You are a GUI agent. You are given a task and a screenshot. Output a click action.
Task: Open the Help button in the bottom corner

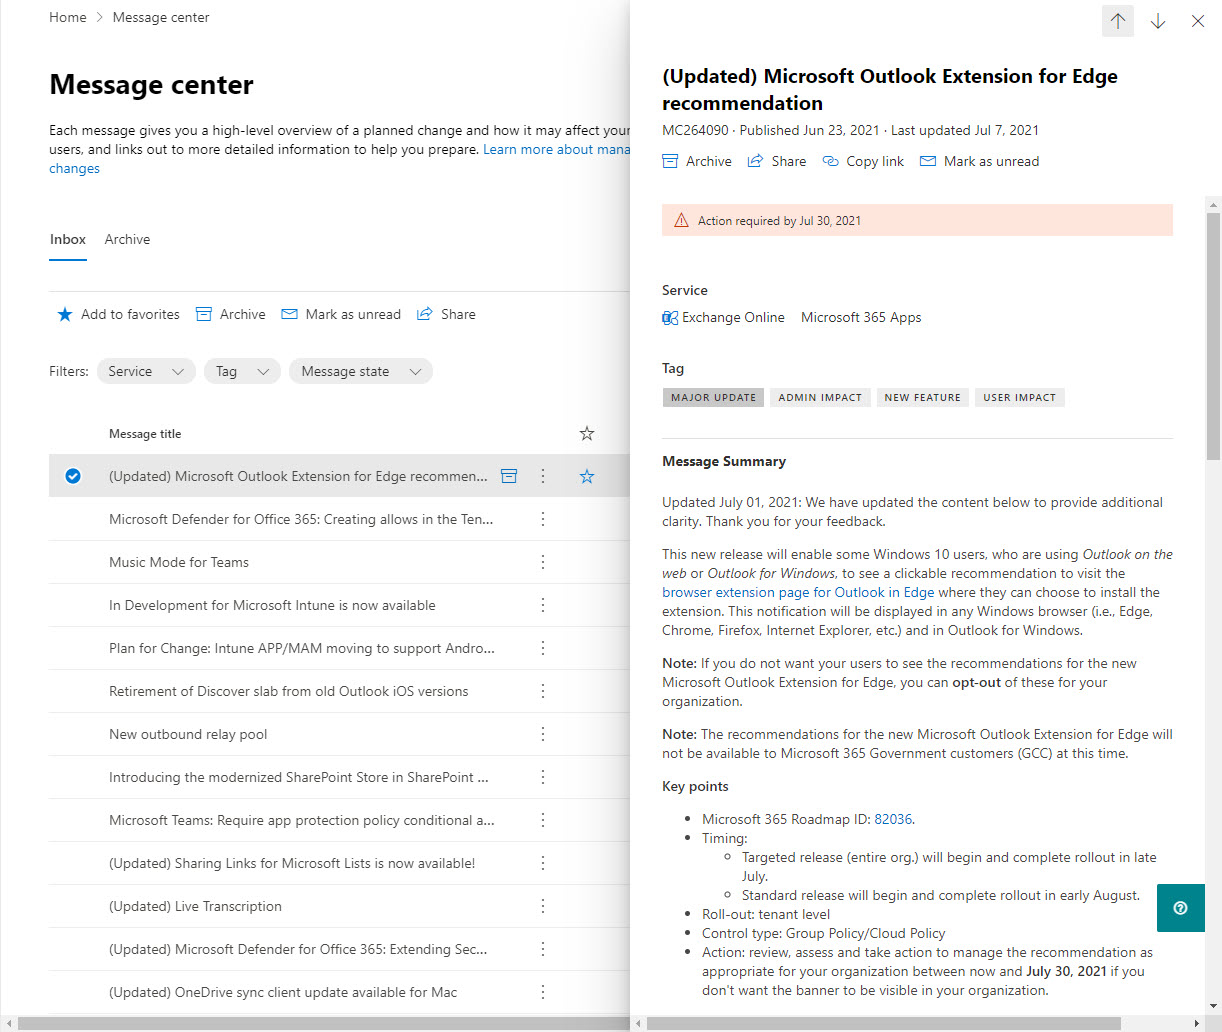click(x=1180, y=908)
